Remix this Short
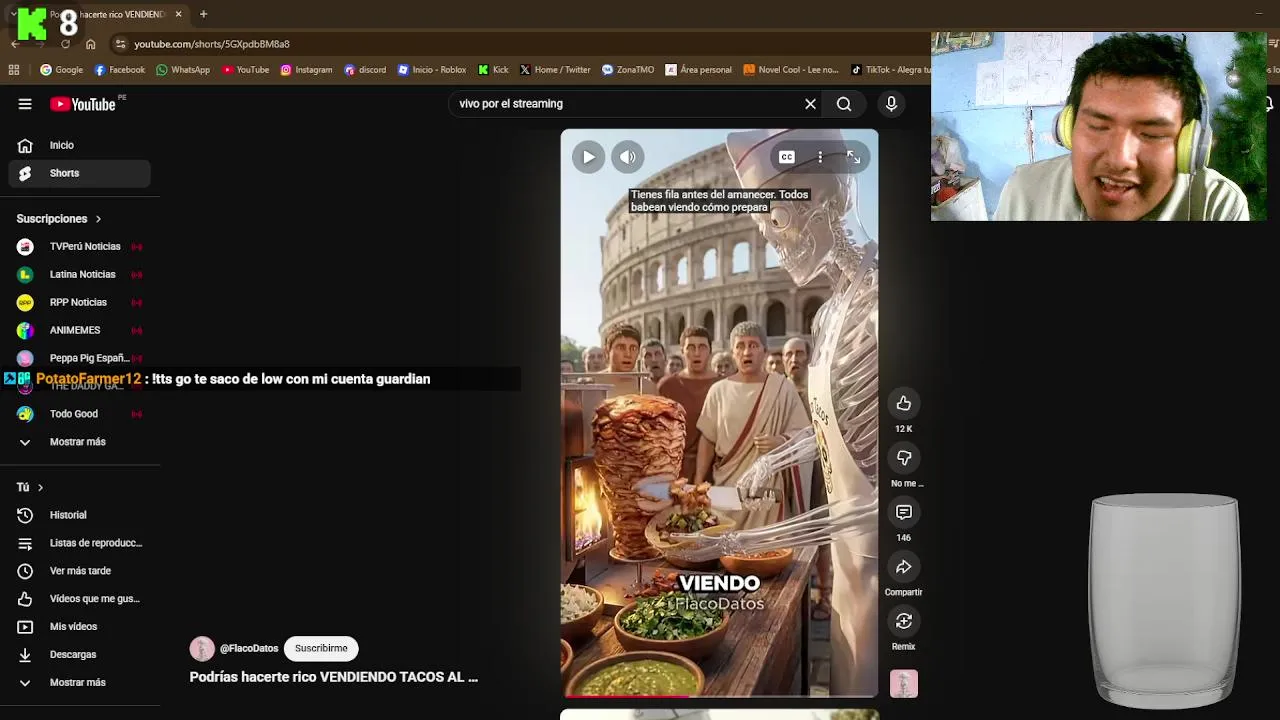Viewport: 1280px width, 720px height. (903, 621)
